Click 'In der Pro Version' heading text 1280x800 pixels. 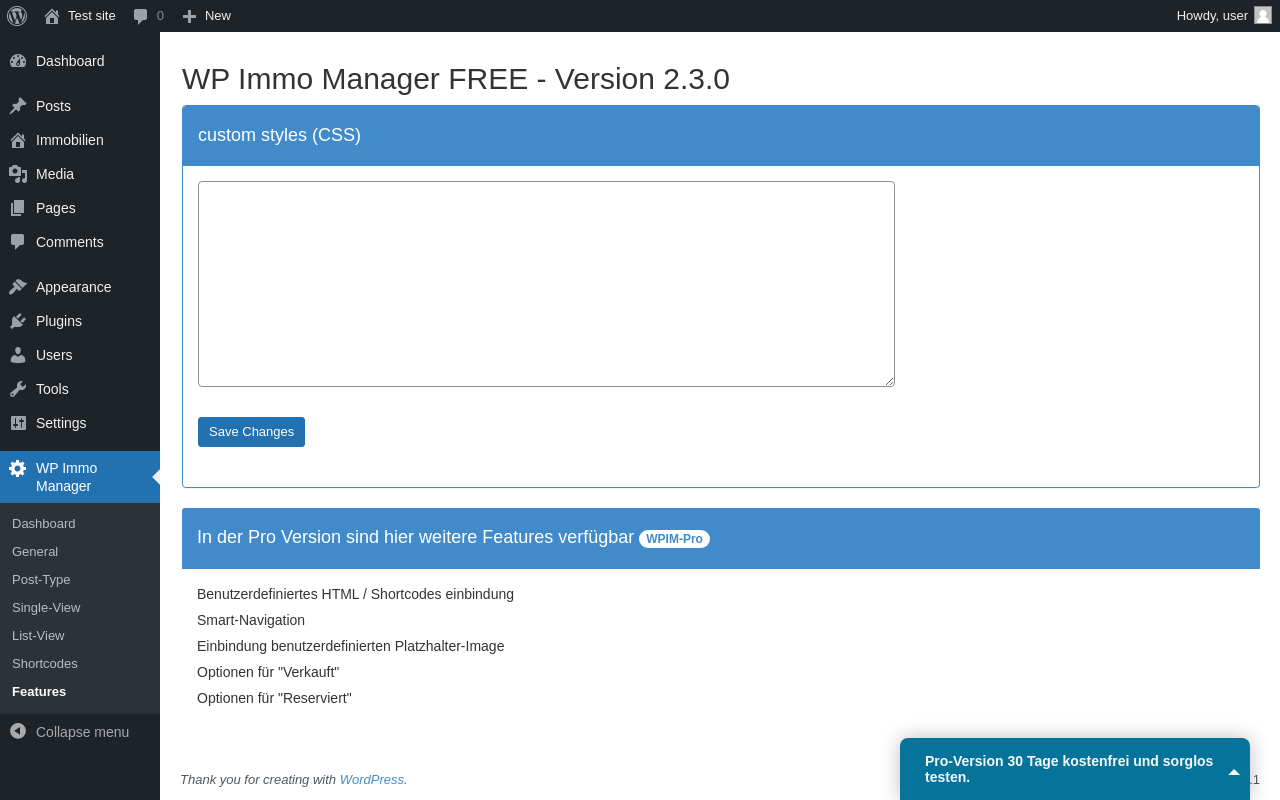(x=415, y=537)
